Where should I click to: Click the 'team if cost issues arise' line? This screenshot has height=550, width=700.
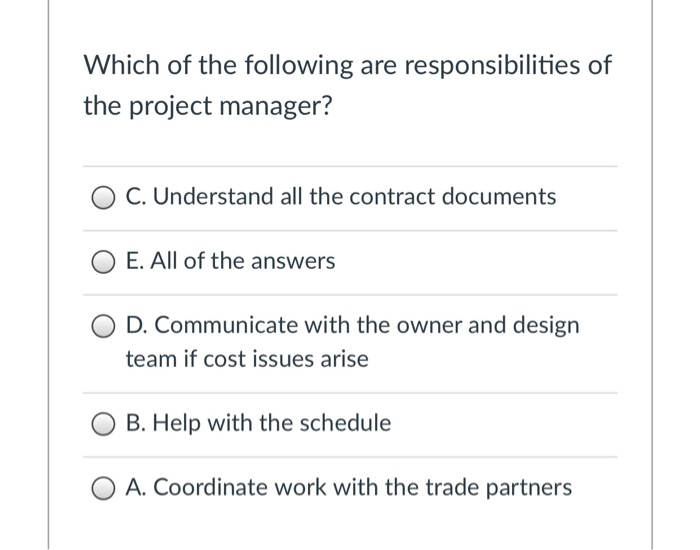click(247, 358)
